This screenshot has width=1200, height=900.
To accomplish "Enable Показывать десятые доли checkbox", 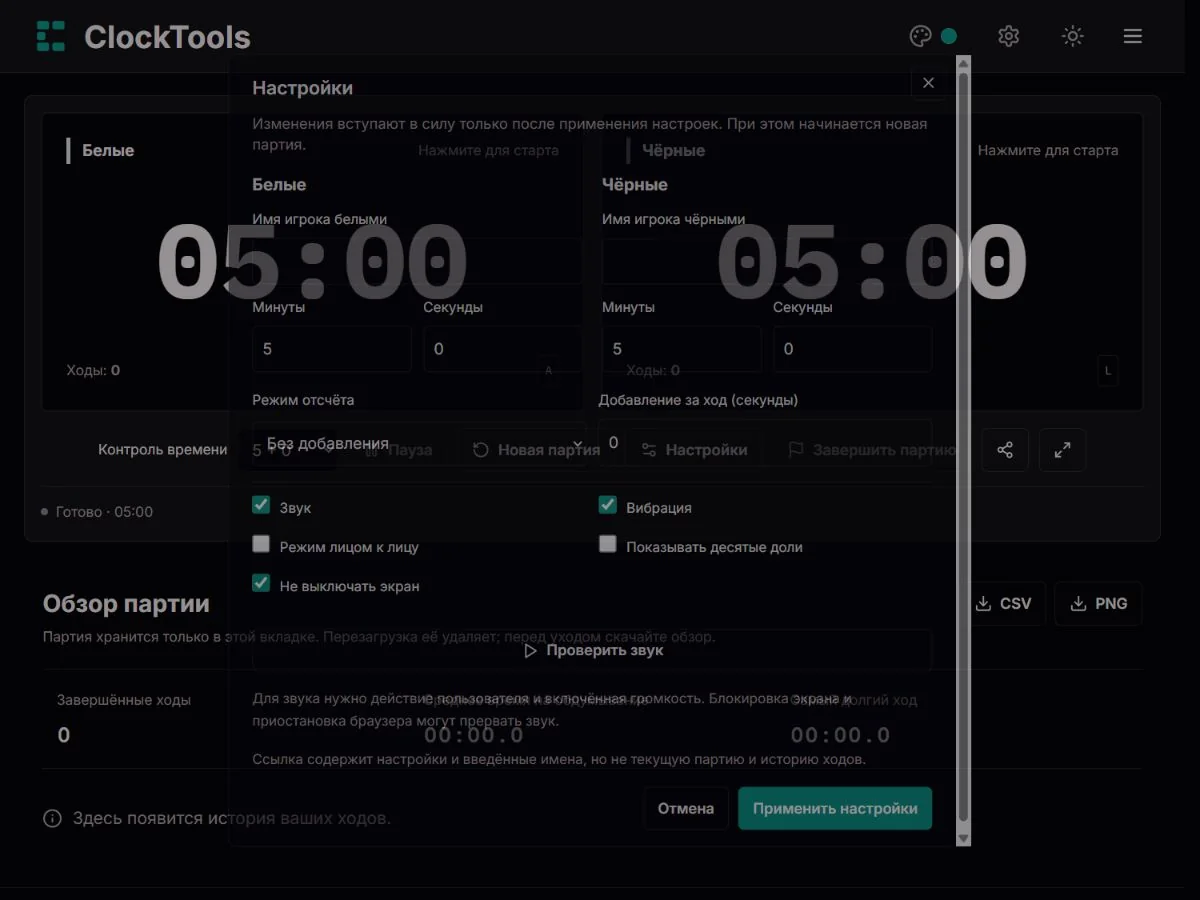I will tap(607, 545).
